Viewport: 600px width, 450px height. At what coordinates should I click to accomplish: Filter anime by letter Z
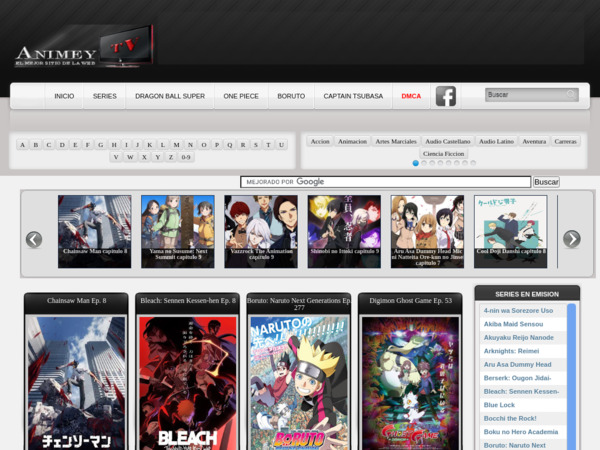pos(171,157)
